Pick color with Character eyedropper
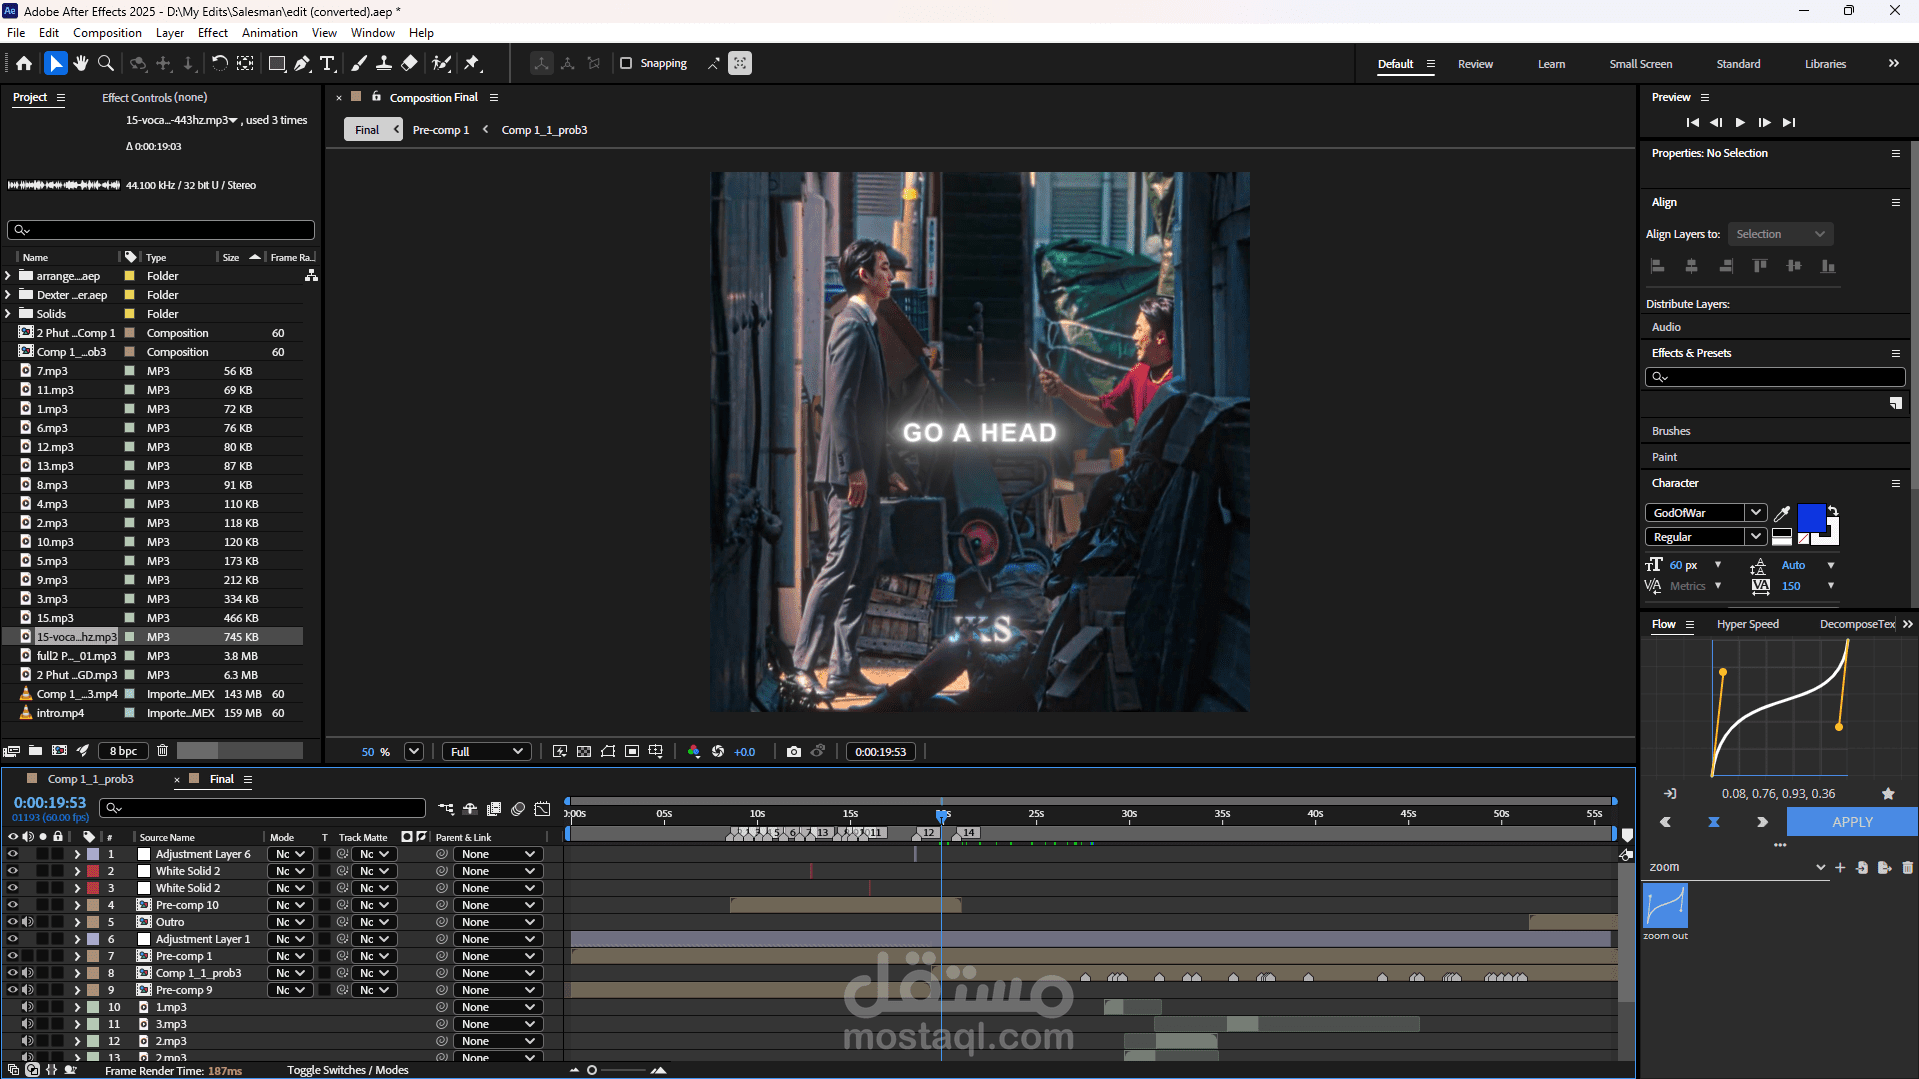Screen dimensions: 1919x1079 [1782, 513]
